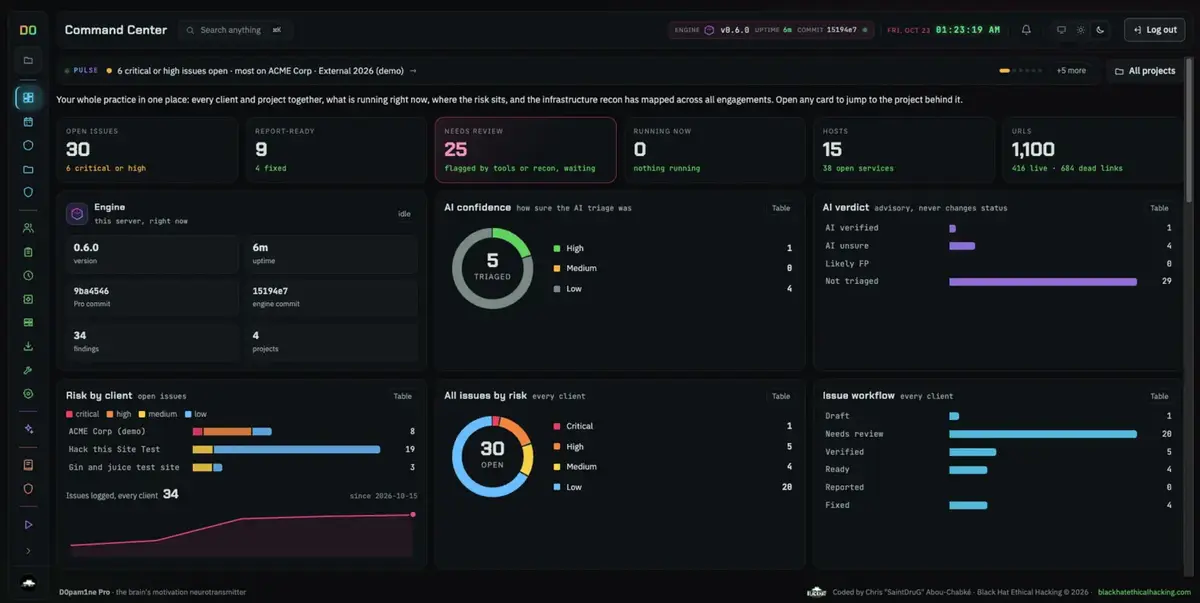Toggle Table view for All issues by risk

781,396
